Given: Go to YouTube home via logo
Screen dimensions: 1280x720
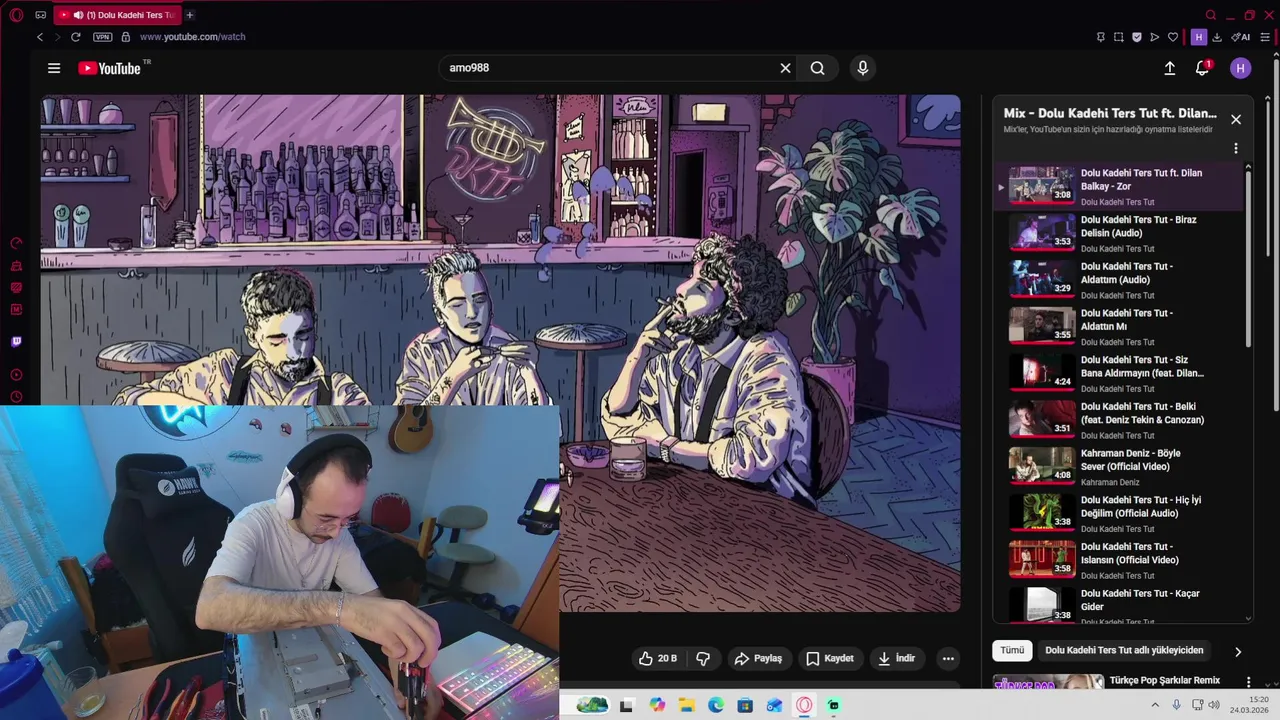Looking at the screenshot, I should click(x=110, y=68).
